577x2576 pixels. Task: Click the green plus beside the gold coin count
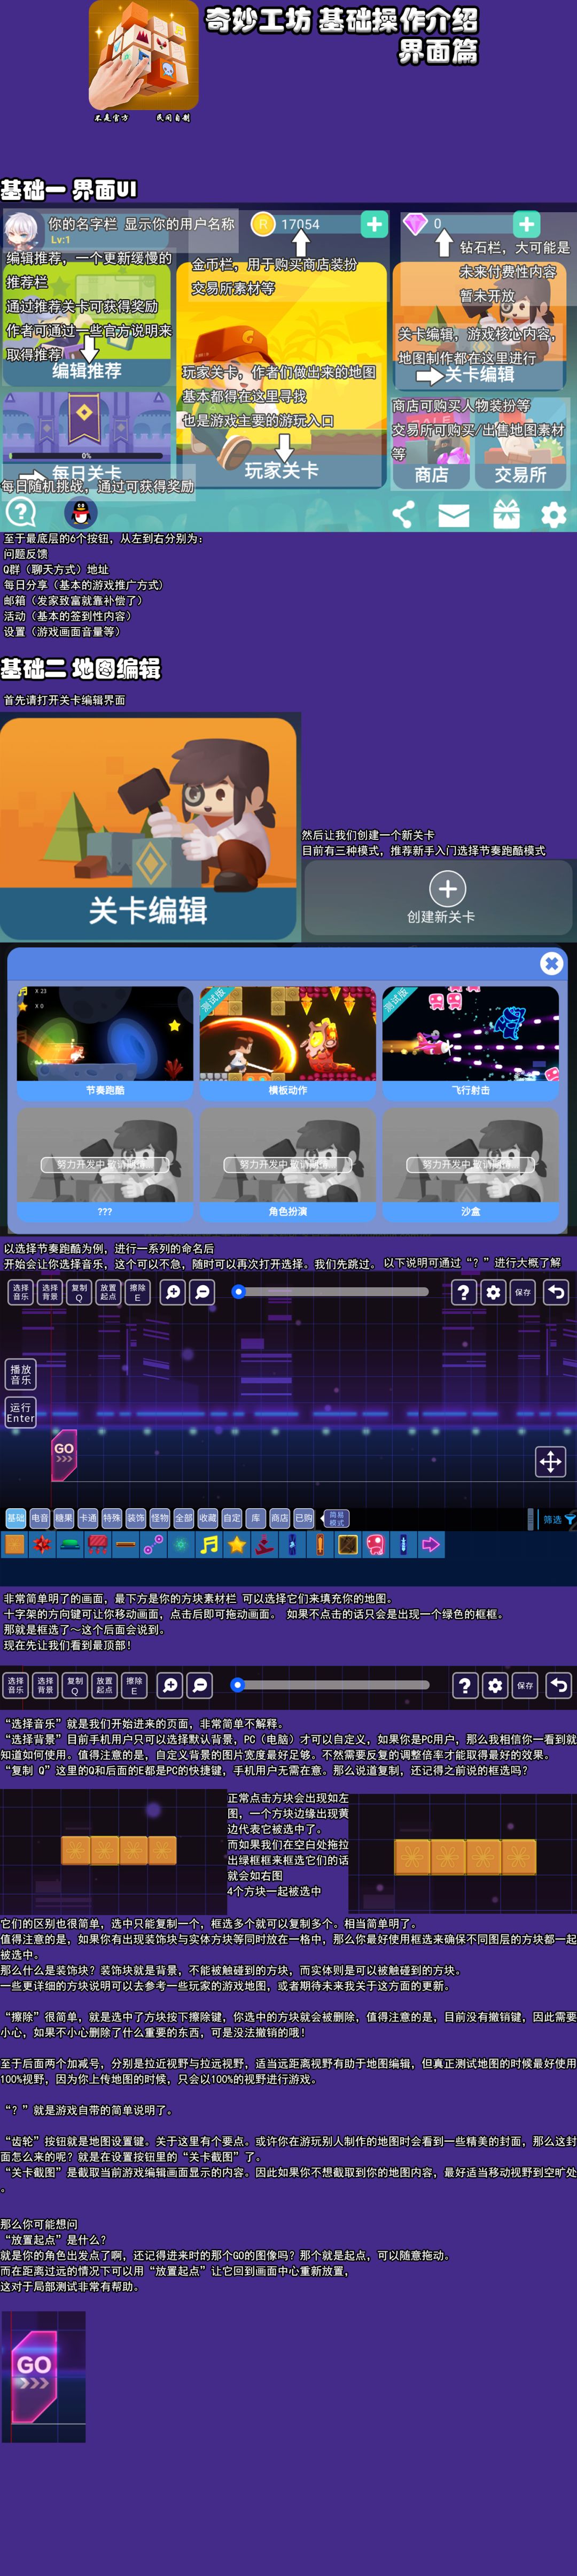pyautogui.click(x=374, y=224)
